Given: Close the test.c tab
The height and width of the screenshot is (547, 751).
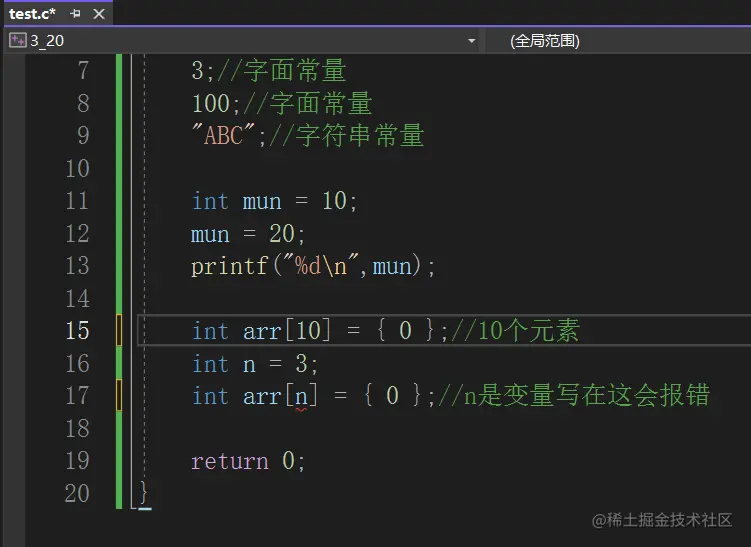Looking at the screenshot, I should pos(99,14).
